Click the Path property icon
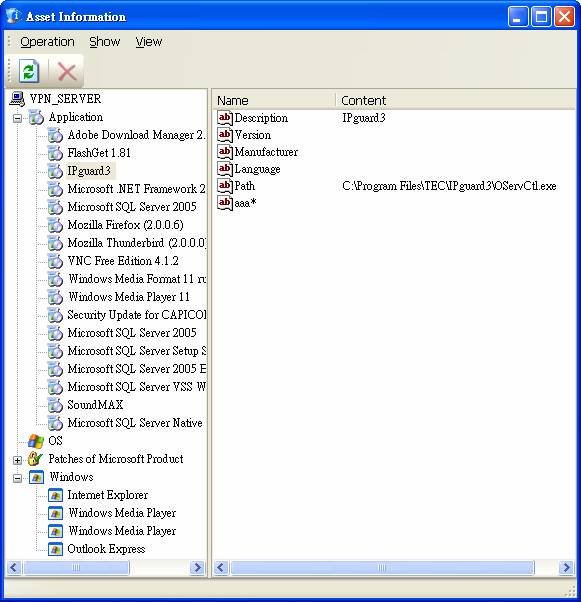Viewport: 581px width, 602px height. (225, 186)
